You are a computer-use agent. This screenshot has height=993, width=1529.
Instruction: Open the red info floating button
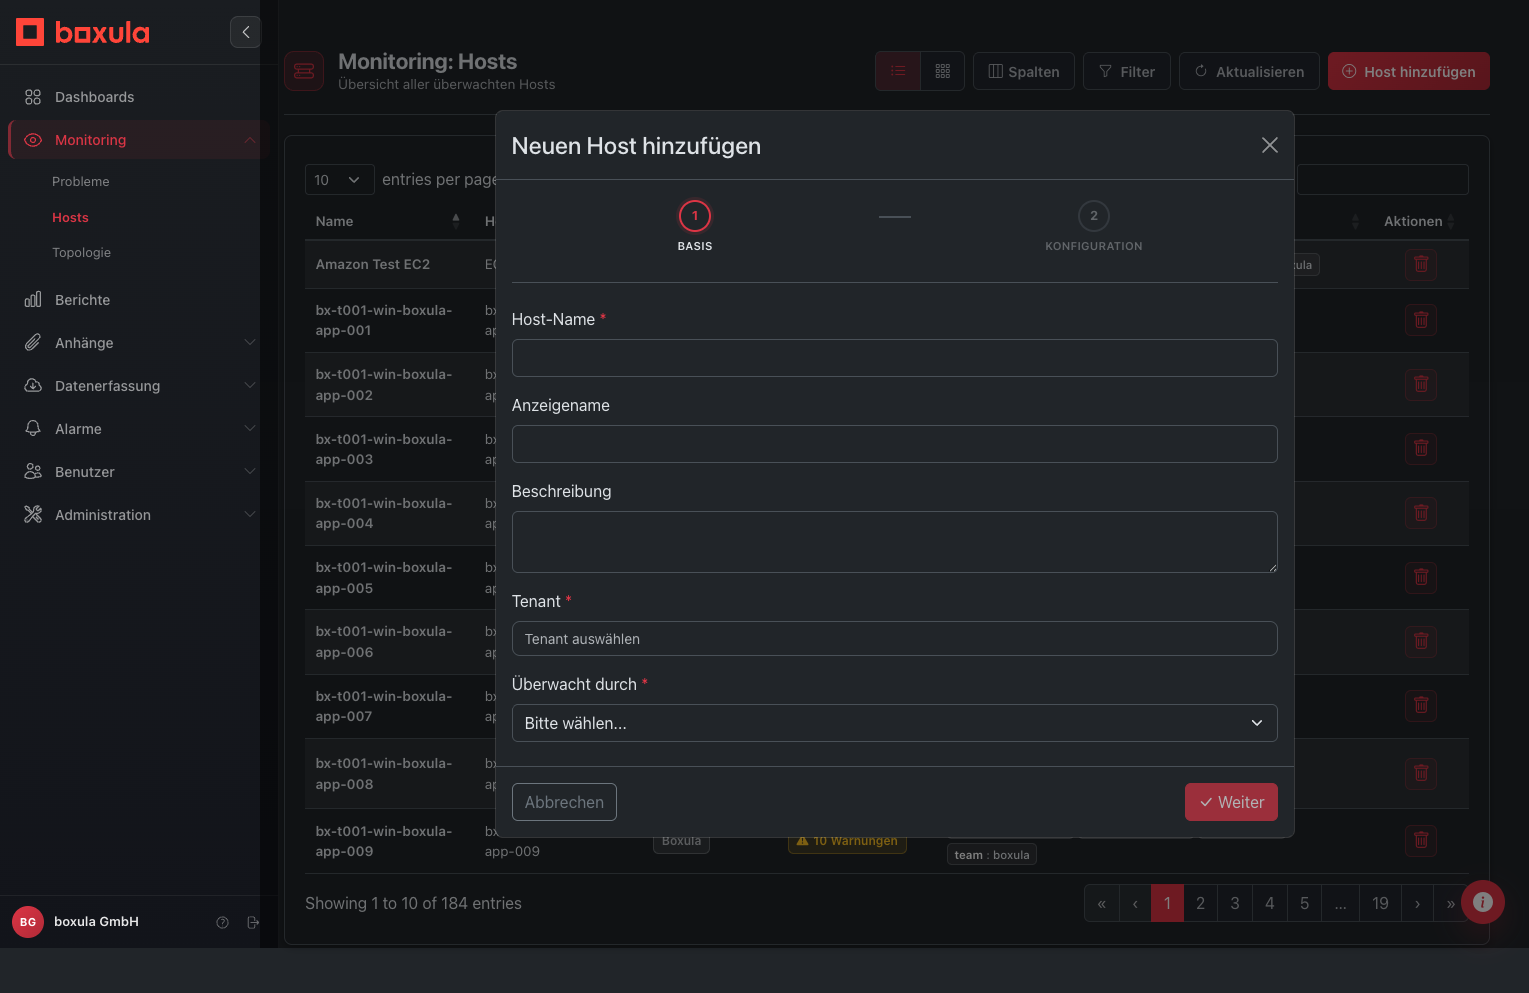pos(1483,902)
